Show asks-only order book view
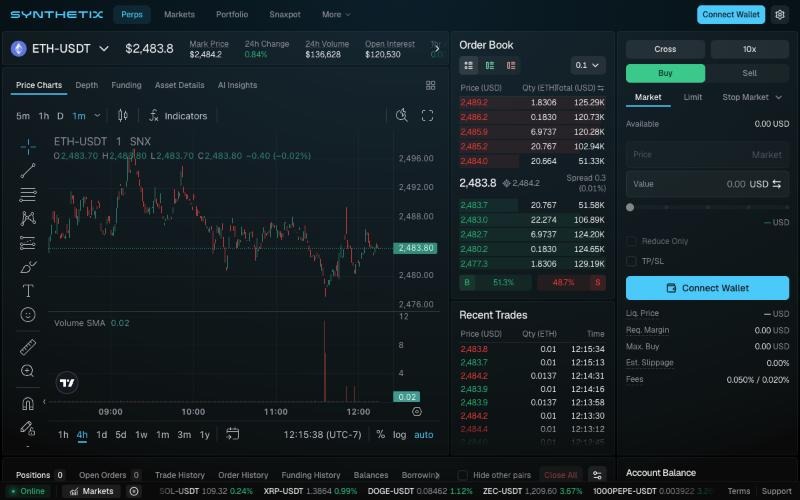This screenshot has width=800, height=500. point(511,65)
